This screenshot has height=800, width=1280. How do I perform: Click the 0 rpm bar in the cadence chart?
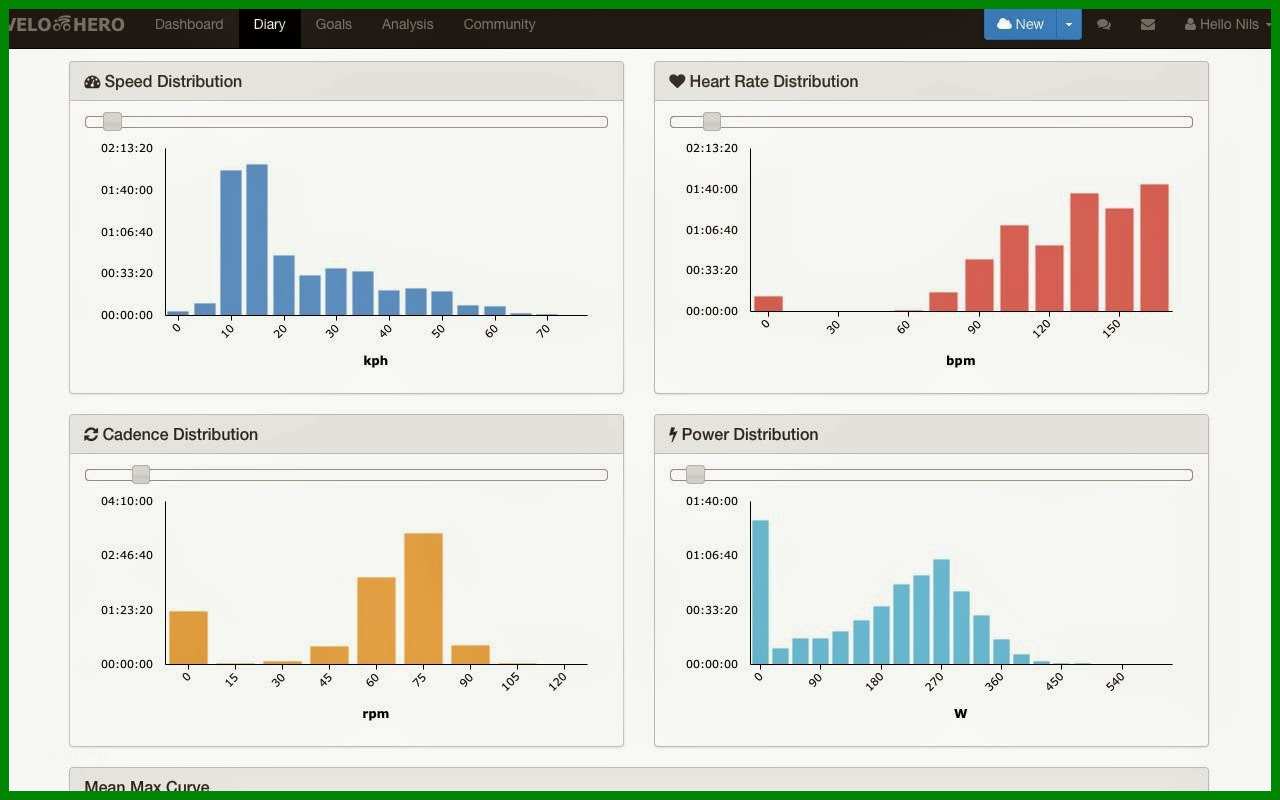point(188,637)
